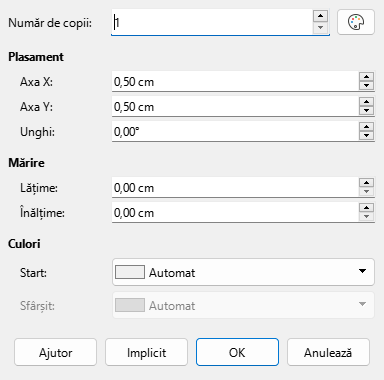This screenshot has height=380, width=384.
Task: Reset values with Implicit button
Action: (146, 352)
